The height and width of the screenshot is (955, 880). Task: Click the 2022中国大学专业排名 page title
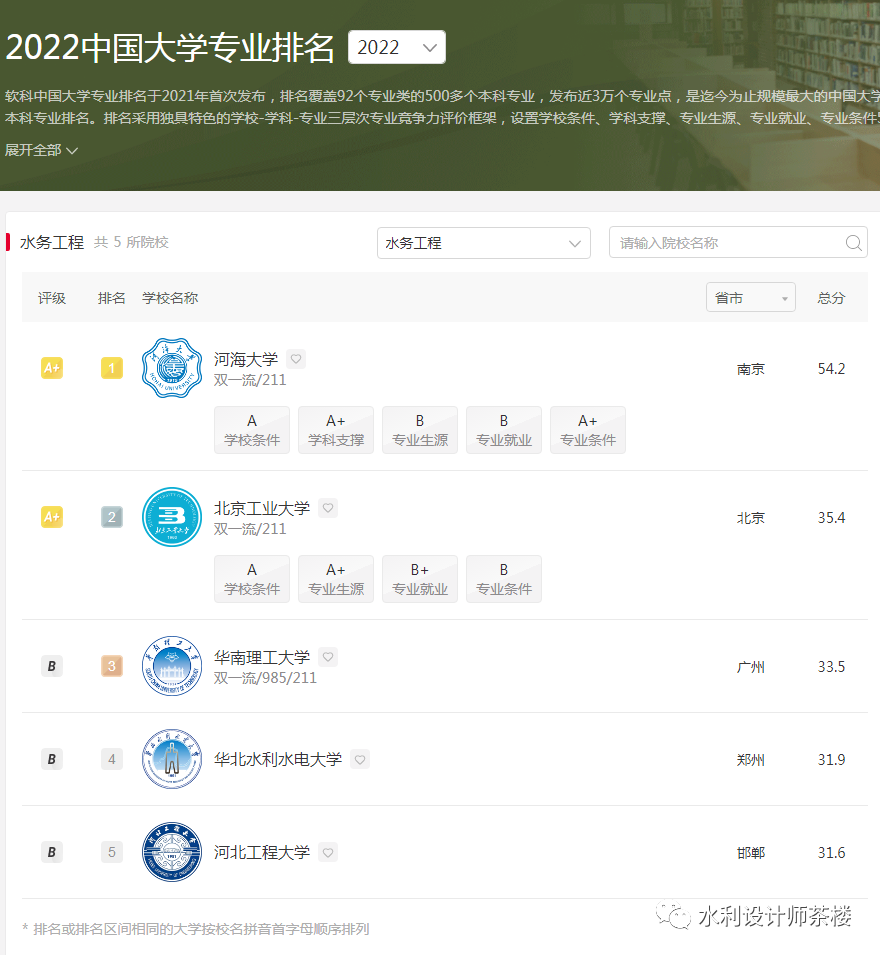click(170, 47)
